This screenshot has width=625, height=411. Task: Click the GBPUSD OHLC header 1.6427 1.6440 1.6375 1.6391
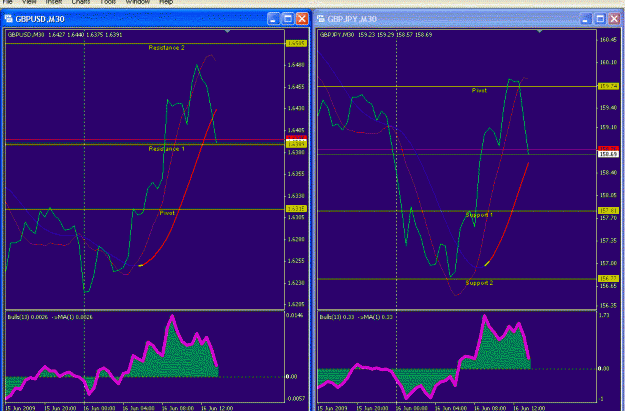[x=85, y=35]
